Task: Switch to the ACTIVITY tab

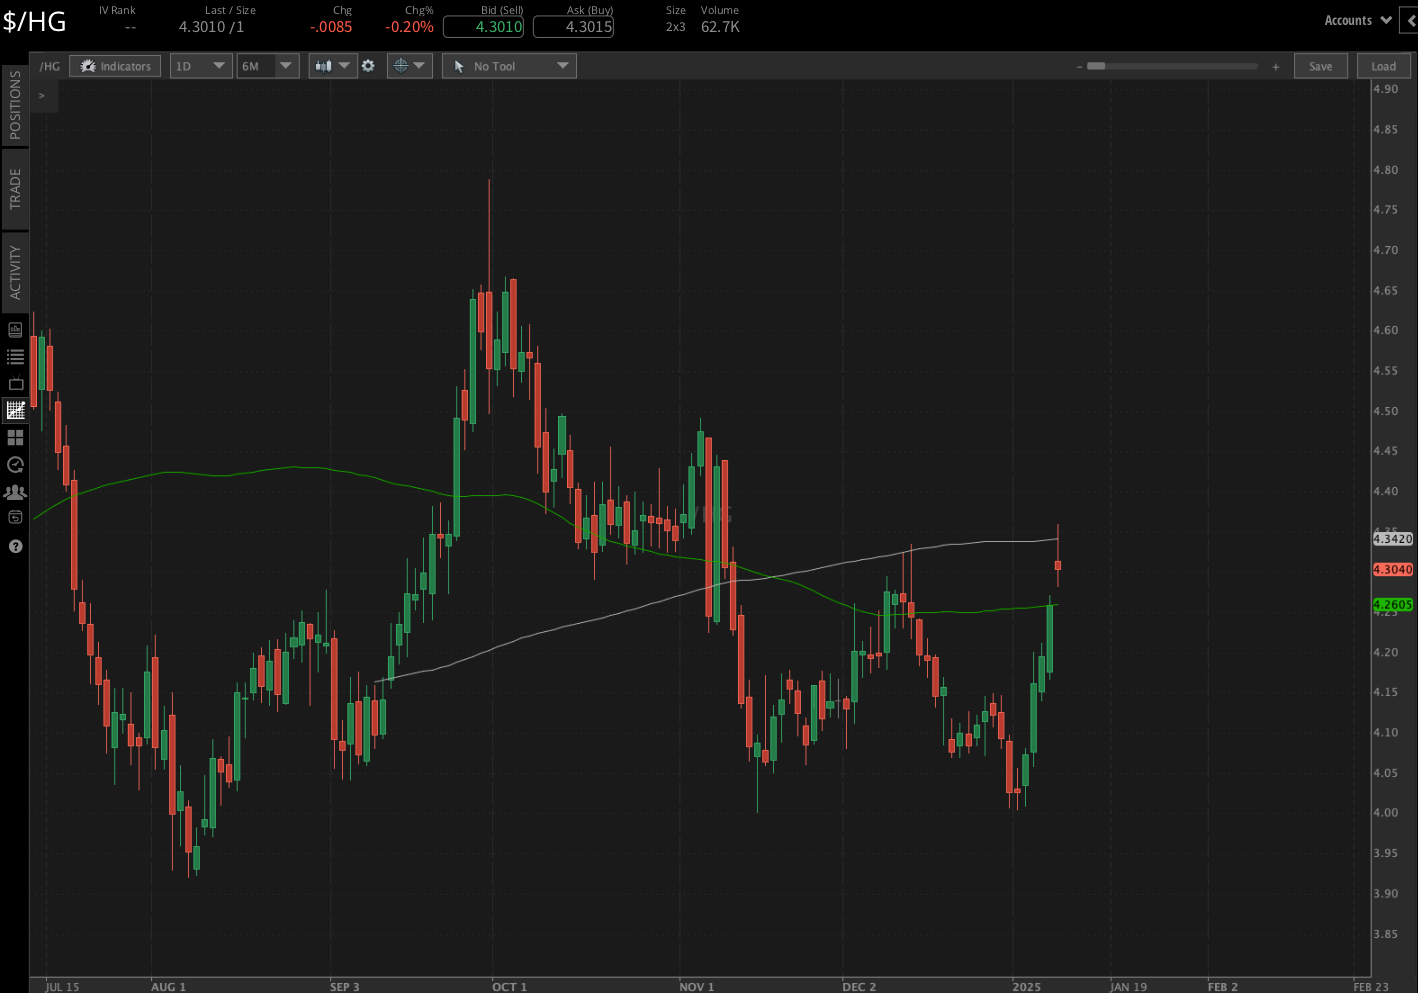Action: pyautogui.click(x=15, y=270)
